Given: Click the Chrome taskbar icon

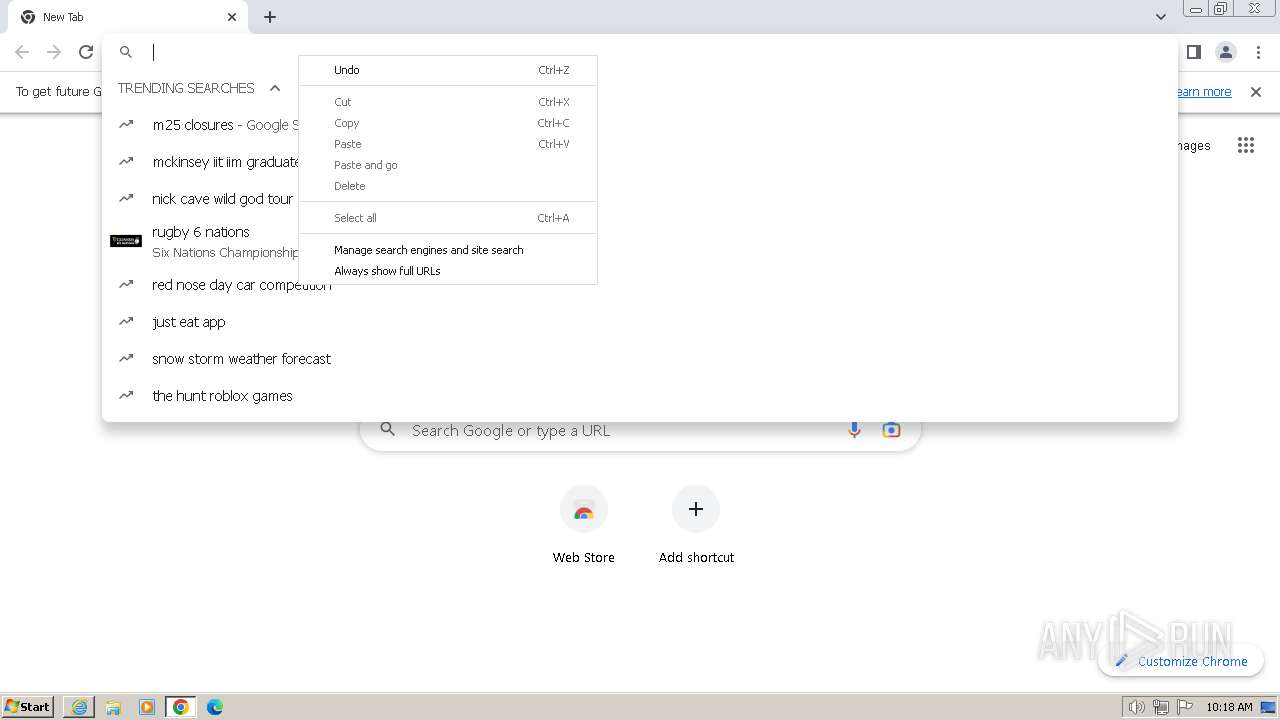Looking at the screenshot, I should click(x=181, y=707).
